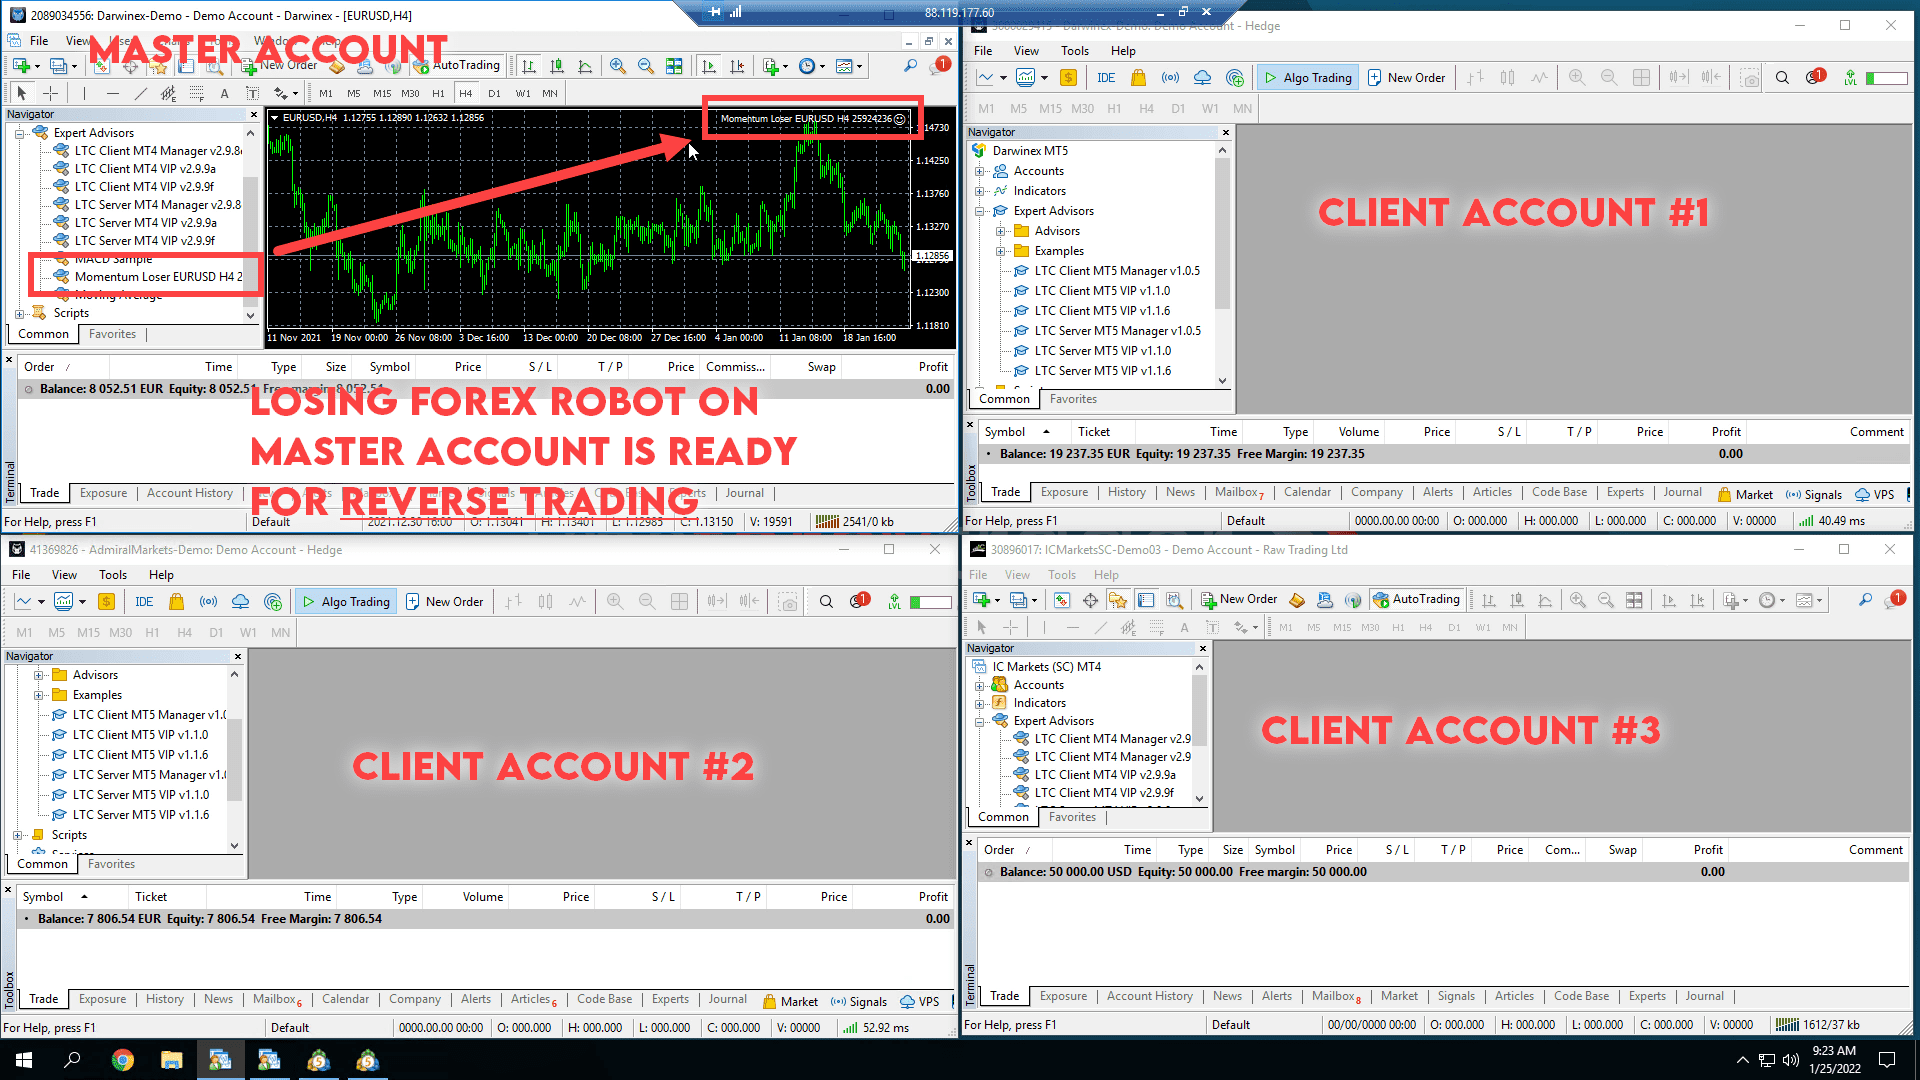Expand Advisors folder in AdmiralMarkets Navigator
The width and height of the screenshot is (1920, 1080).
[x=38, y=675]
